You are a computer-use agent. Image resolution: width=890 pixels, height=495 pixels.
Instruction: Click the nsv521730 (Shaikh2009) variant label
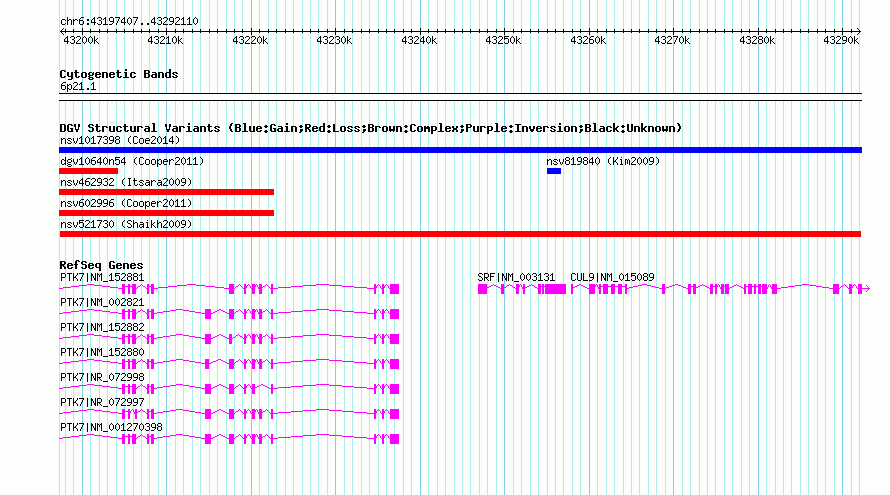click(126, 224)
